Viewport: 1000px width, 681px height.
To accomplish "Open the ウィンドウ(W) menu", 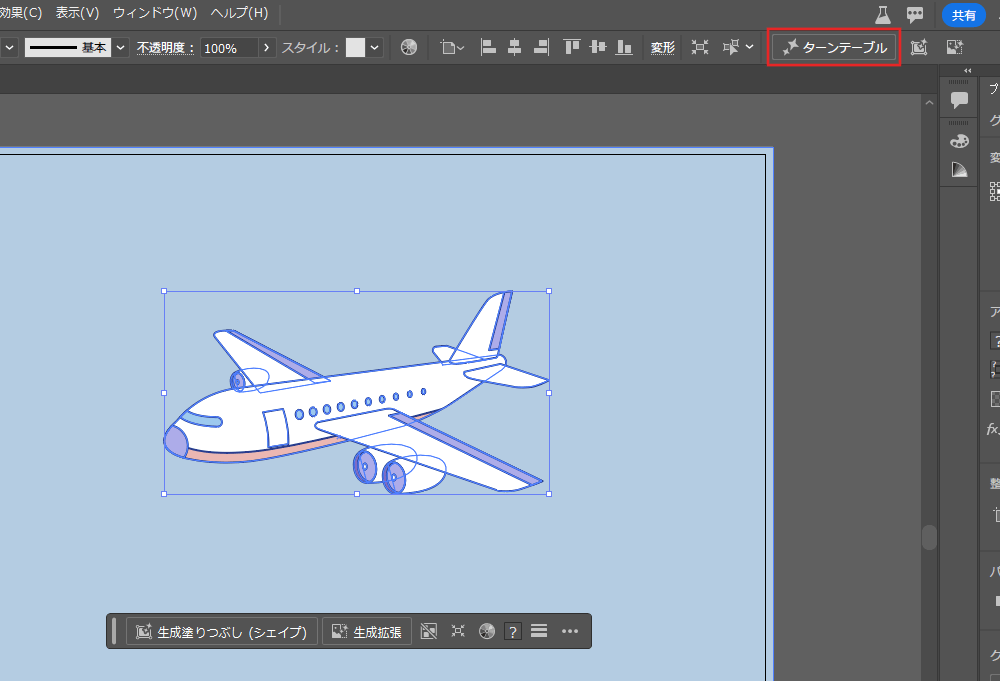I will [154, 13].
